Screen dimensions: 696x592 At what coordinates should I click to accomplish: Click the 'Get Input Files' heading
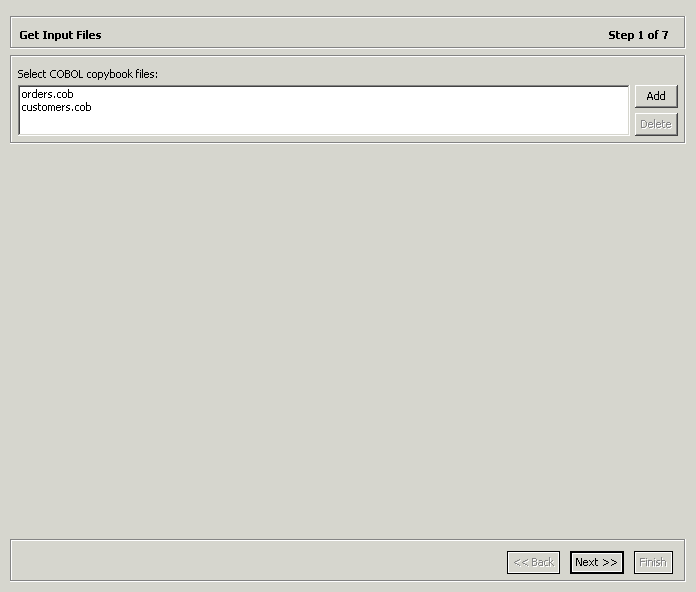pos(60,35)
